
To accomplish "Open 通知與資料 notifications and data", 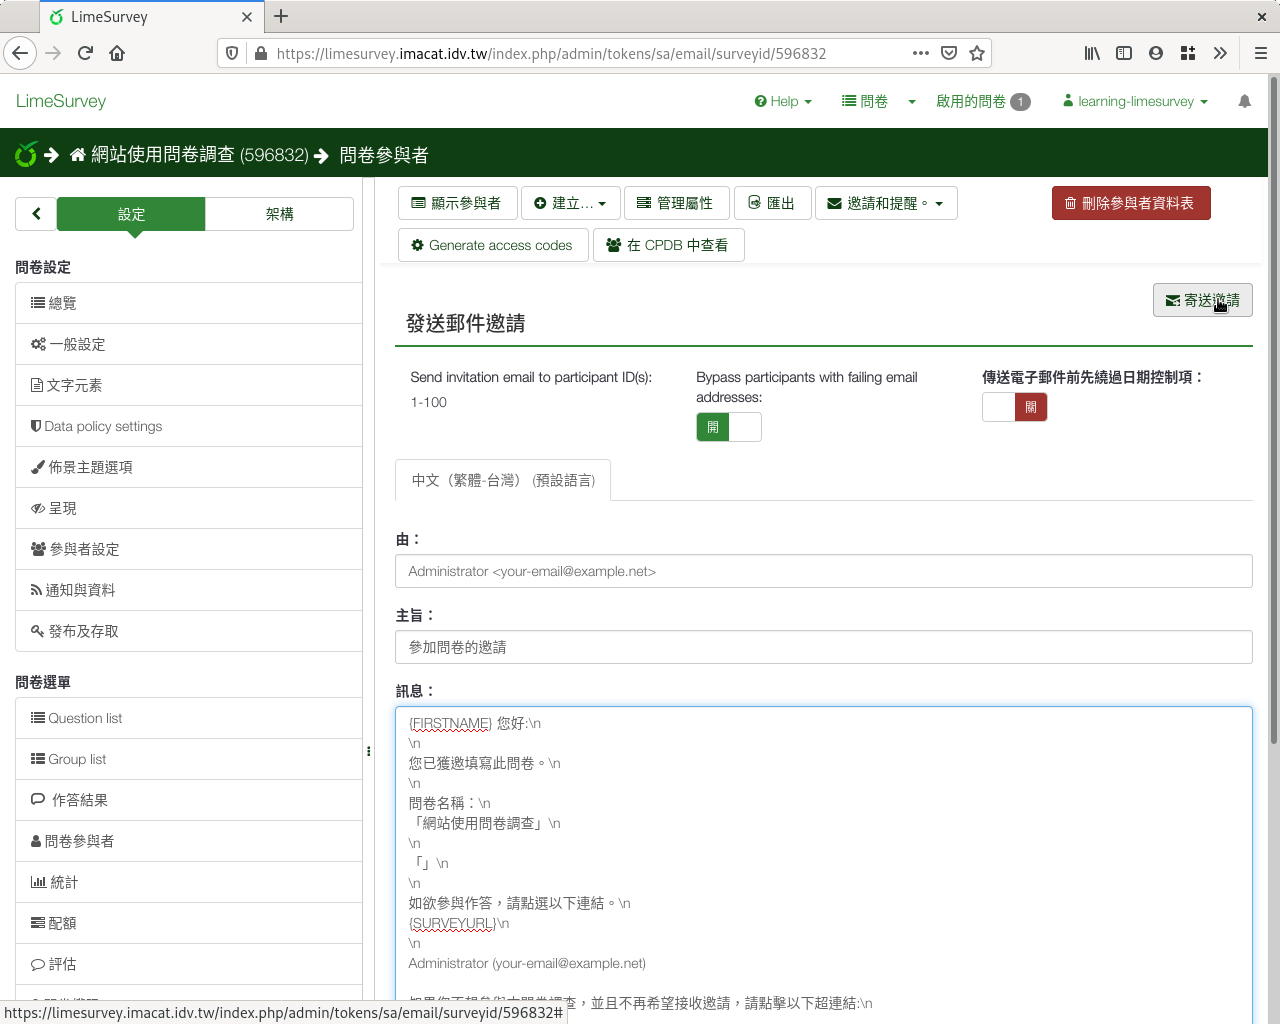I will click(189, 590).
